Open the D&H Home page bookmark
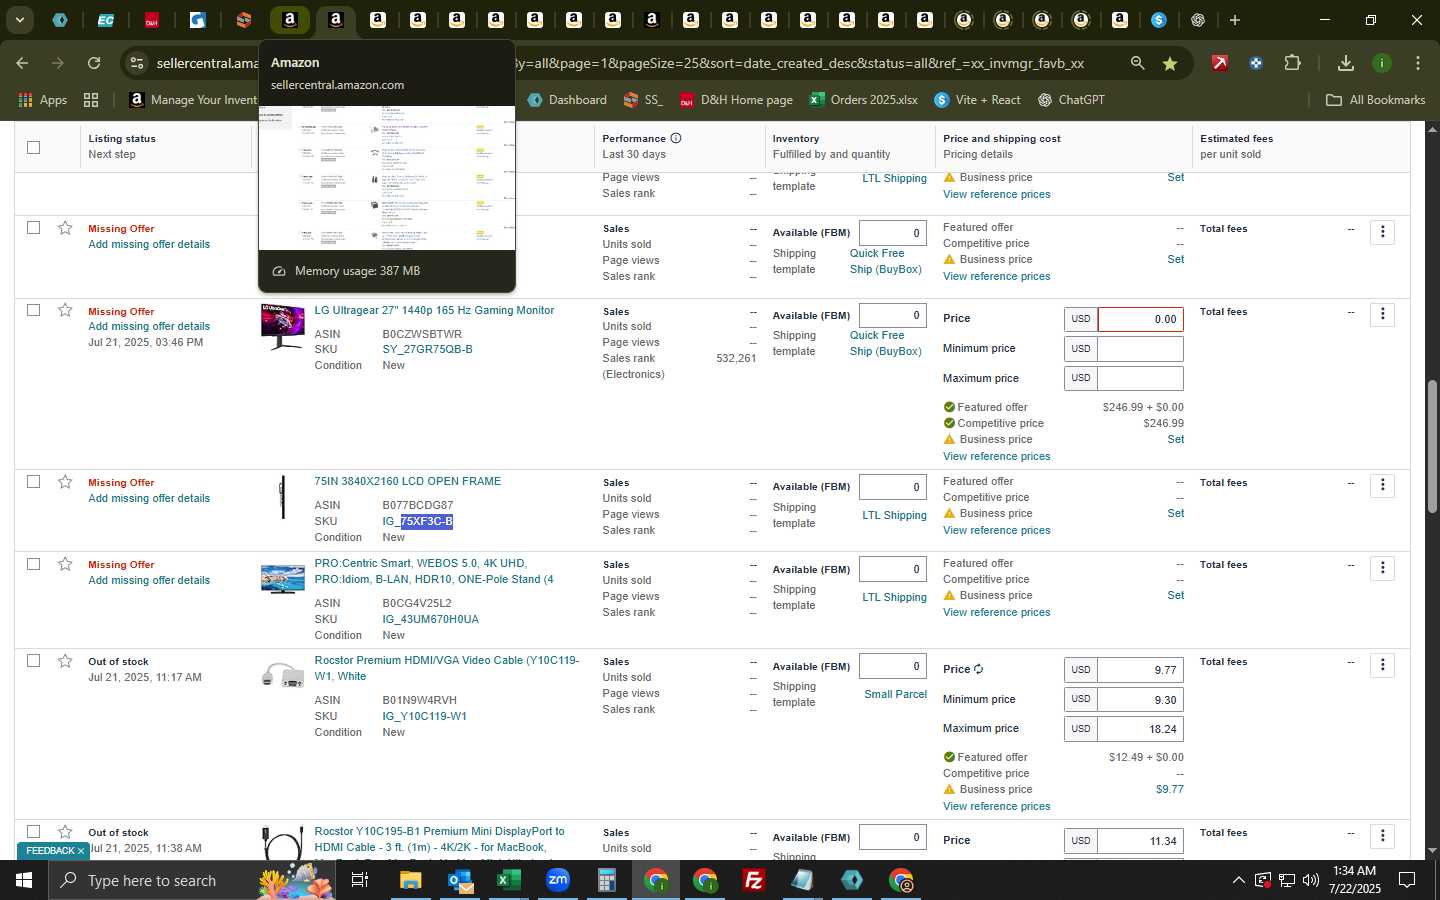 tap(736, 100)
